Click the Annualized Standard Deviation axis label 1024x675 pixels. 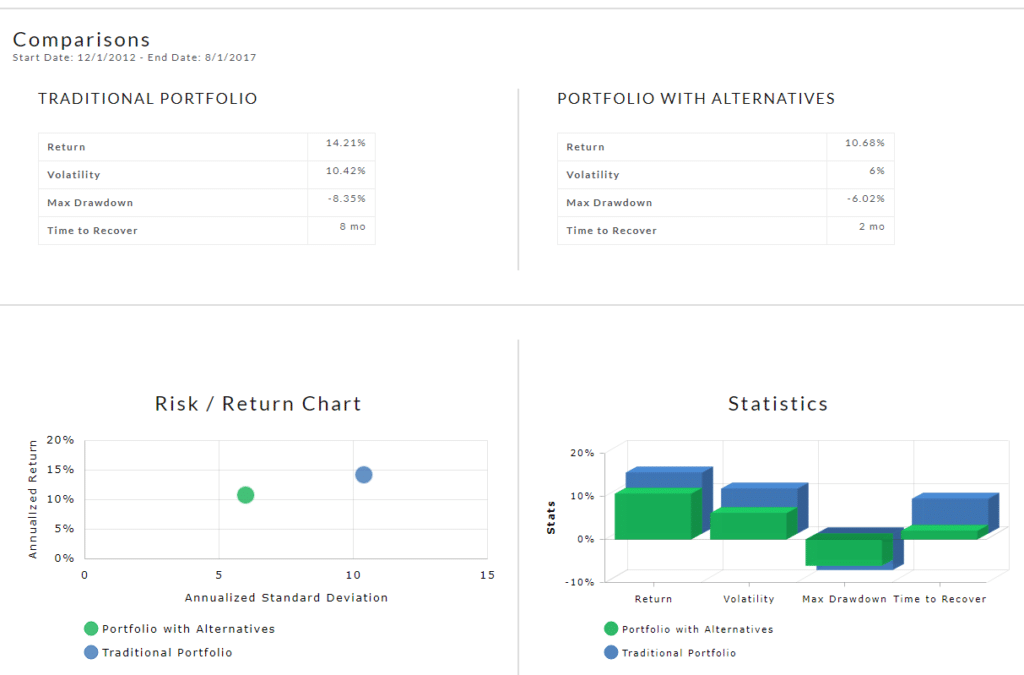coord(286,598)
